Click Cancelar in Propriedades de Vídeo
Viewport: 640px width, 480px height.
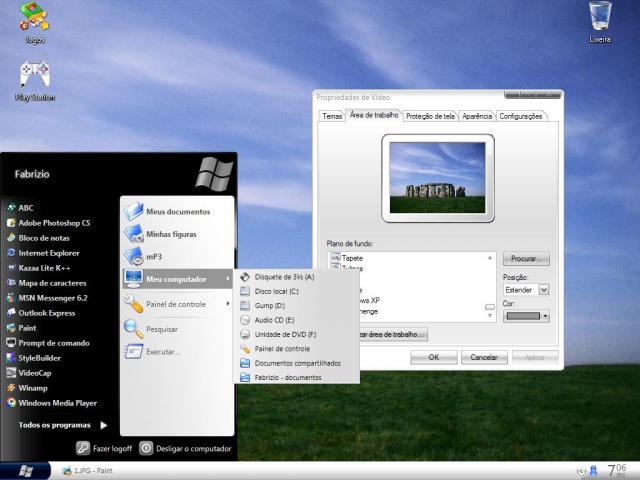[484, 357]
